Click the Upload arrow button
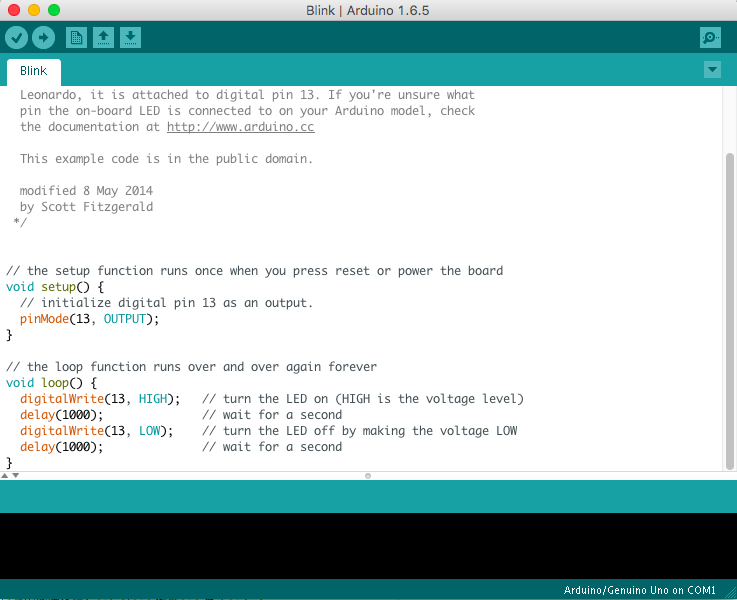This screenshot has width=737, height=600. click(43, 38)
